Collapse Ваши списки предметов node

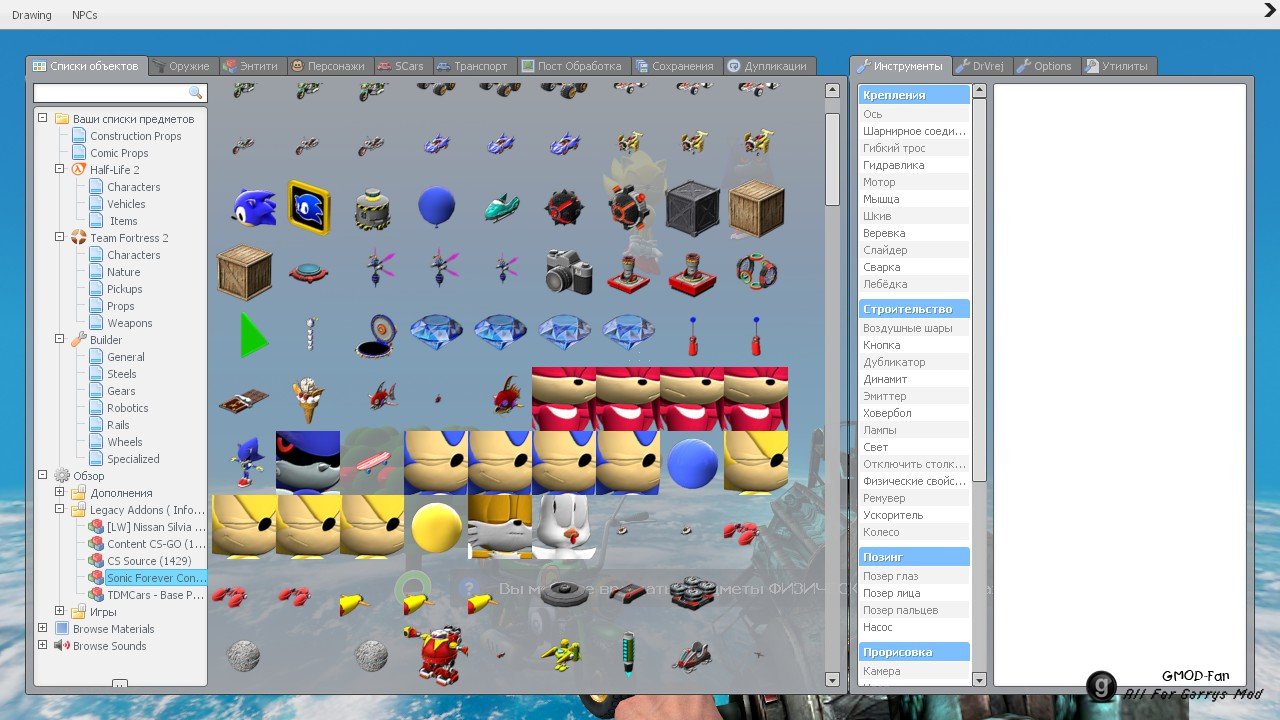pyautogui.click(x=43, y=118)
